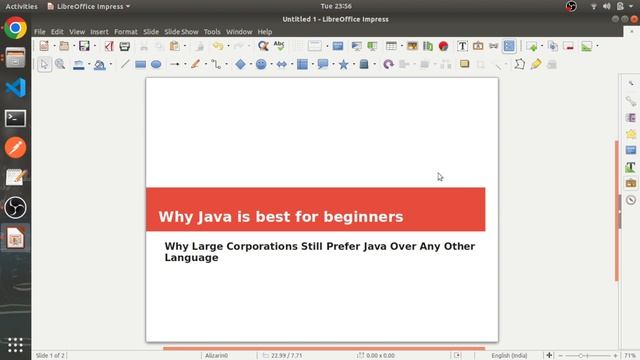Start the slide show from first slide
This screenshot has height=360, width=640.
tap(356, 46)
